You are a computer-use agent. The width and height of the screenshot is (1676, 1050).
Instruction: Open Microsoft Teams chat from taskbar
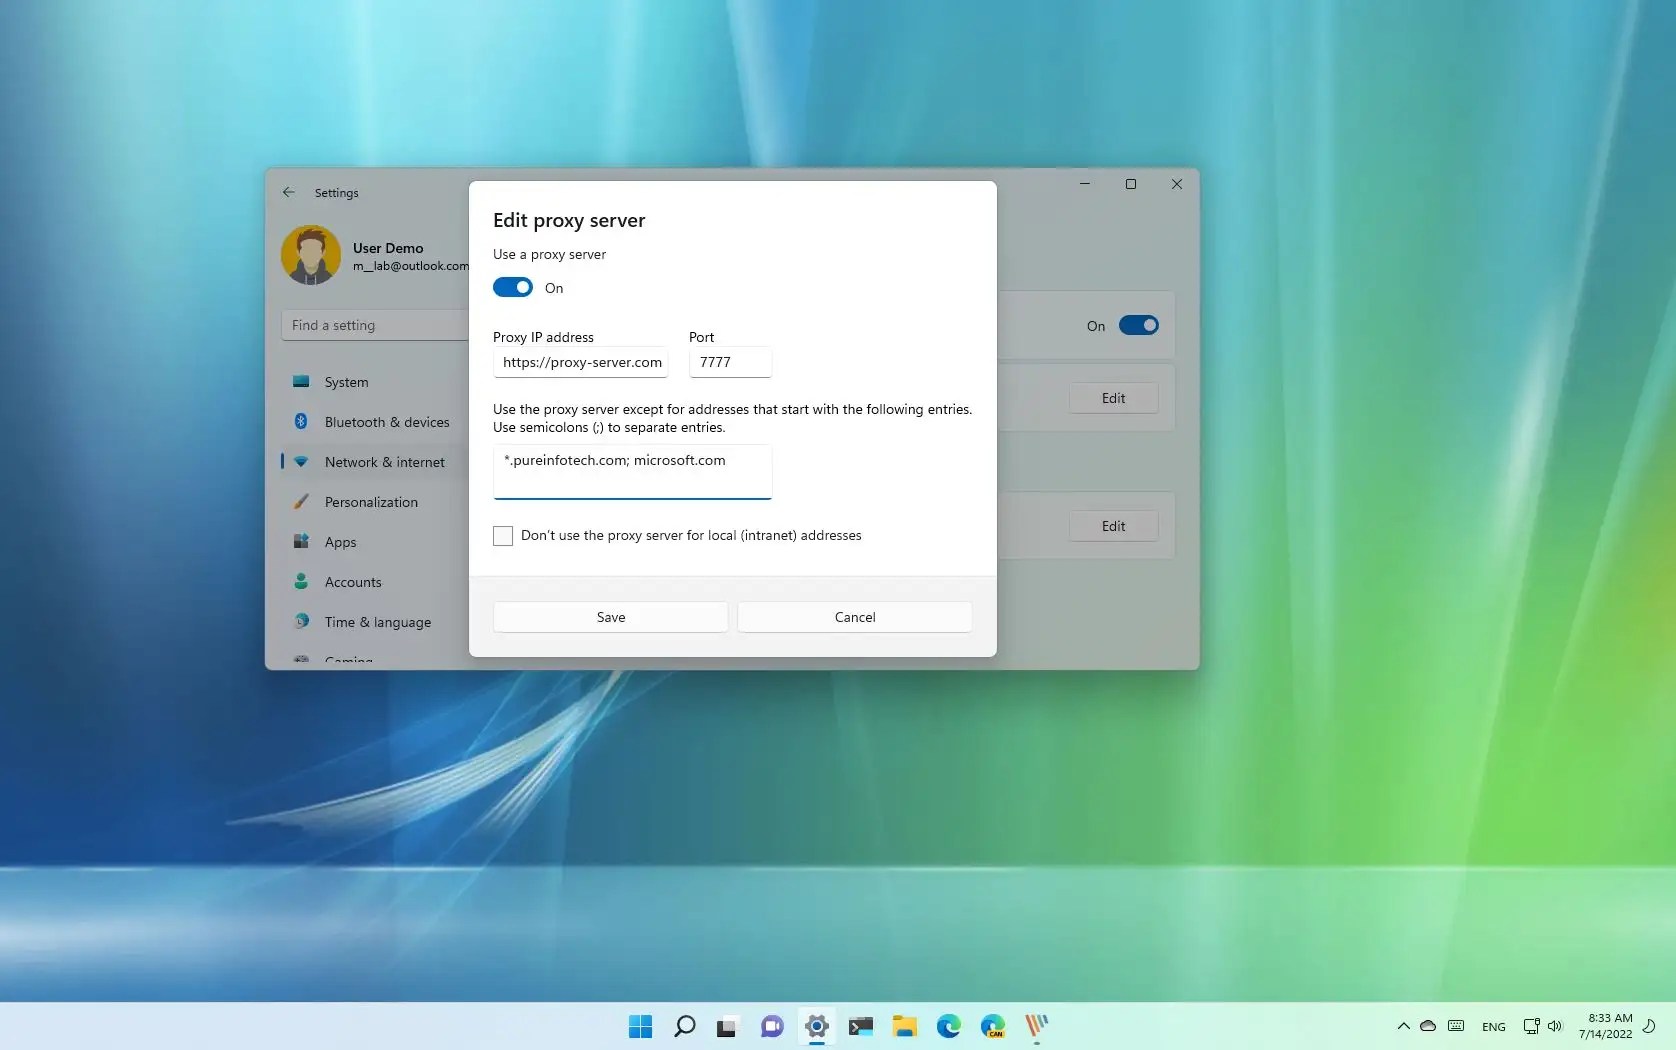(771, 1026)
